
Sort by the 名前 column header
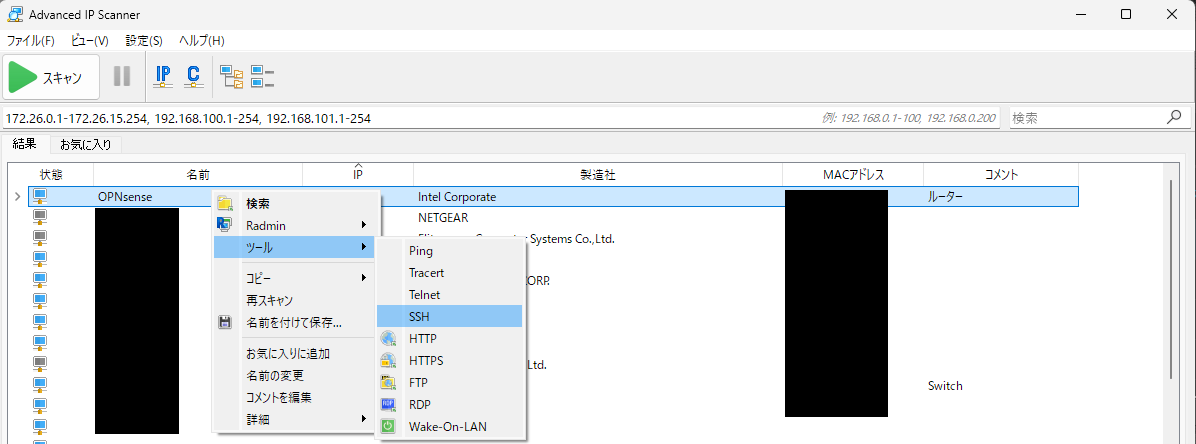198,175
